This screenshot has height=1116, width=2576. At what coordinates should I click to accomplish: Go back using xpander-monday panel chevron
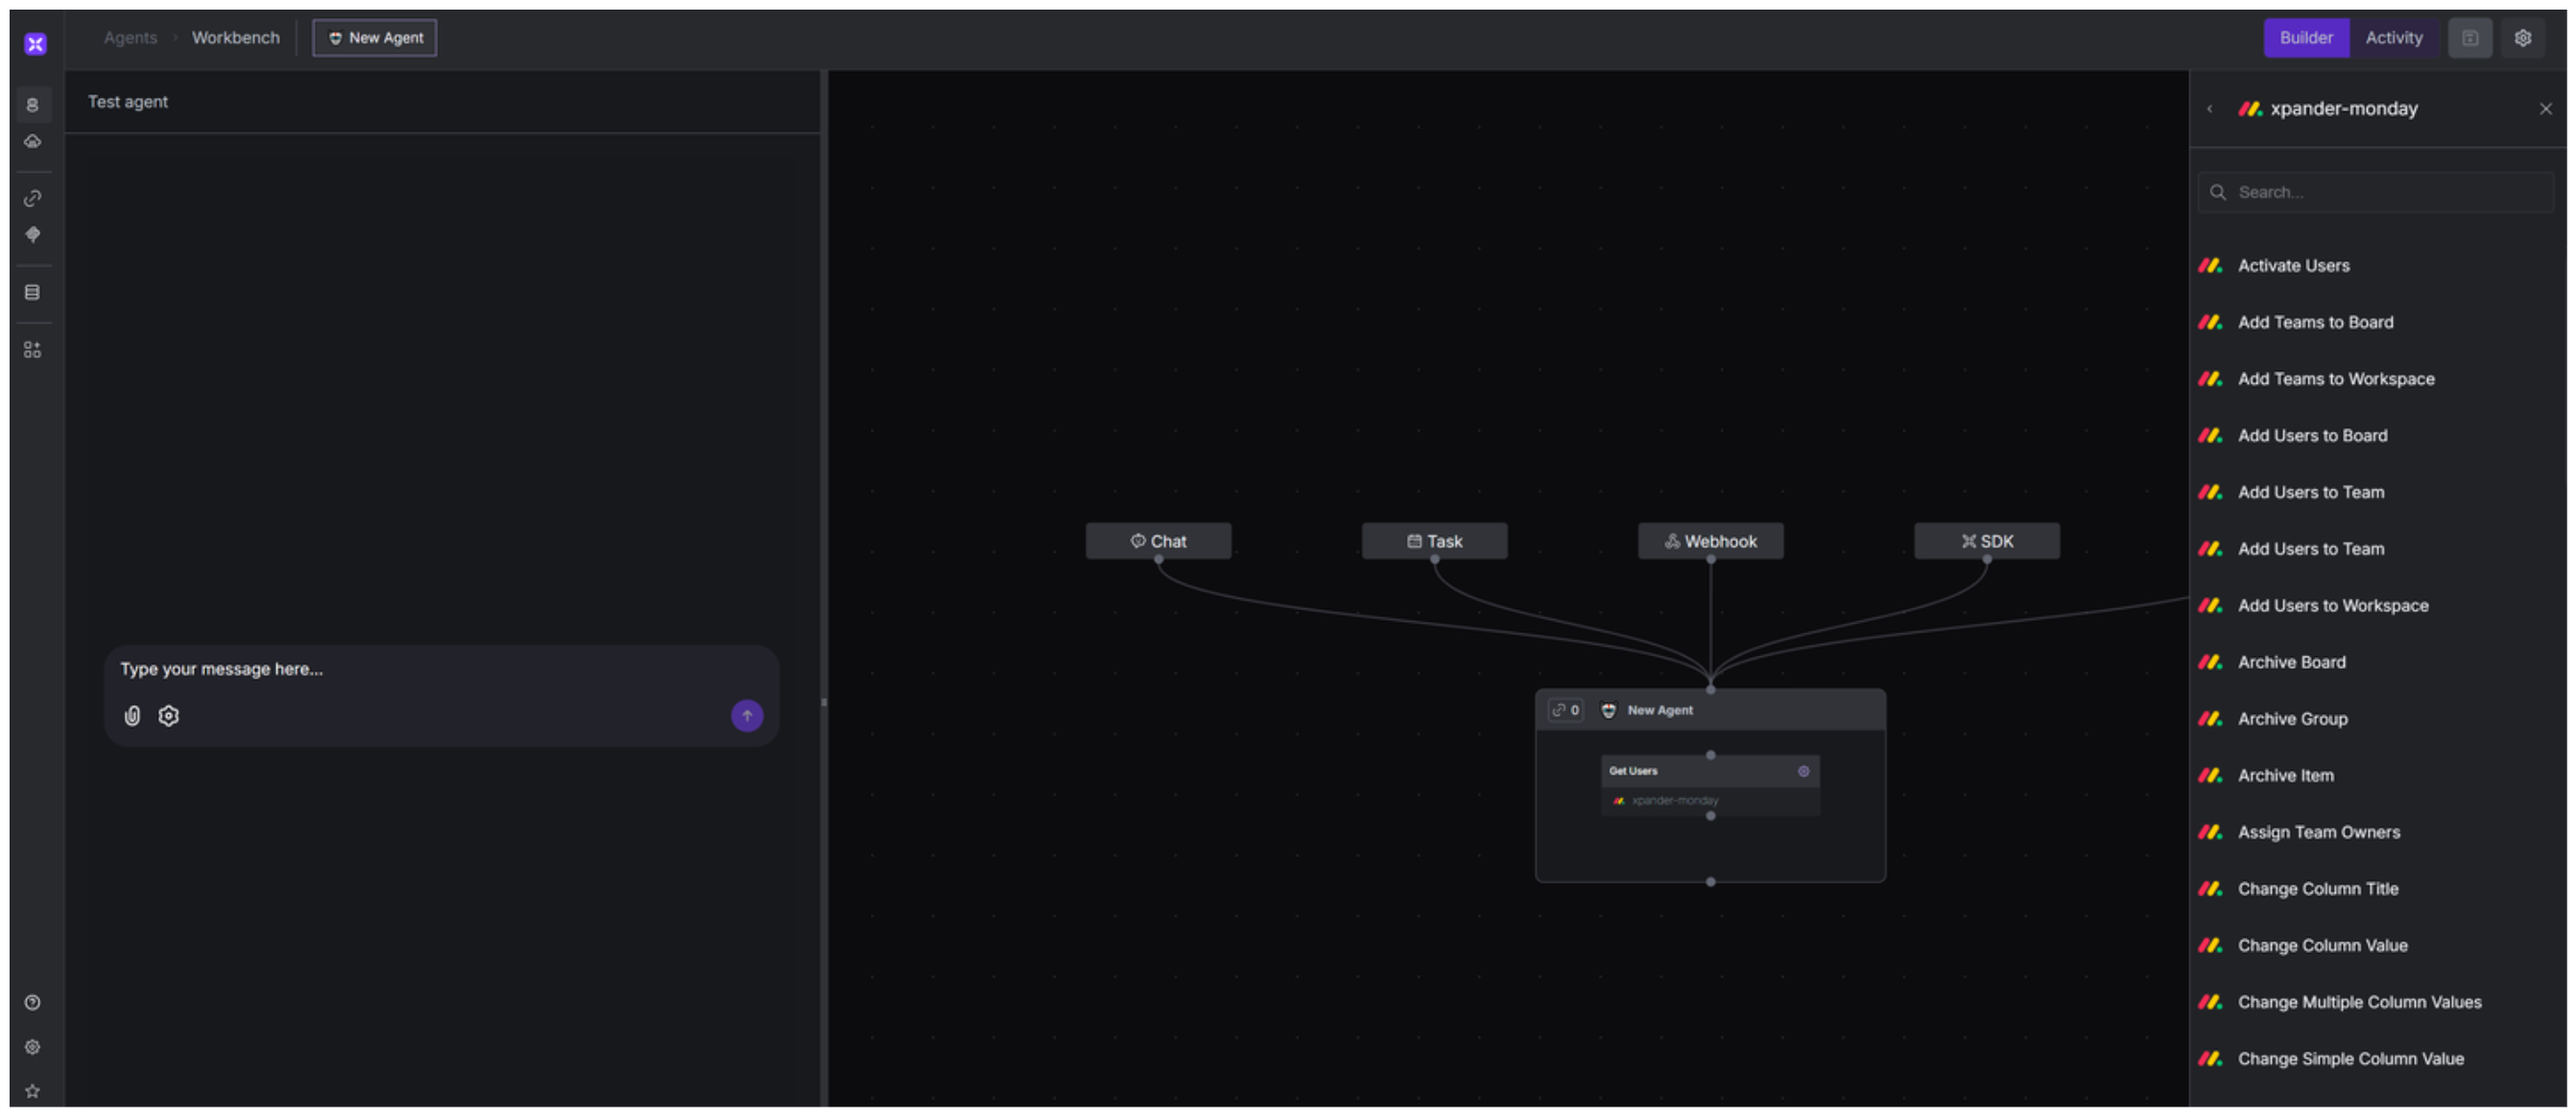click(x=2209, y=109)
